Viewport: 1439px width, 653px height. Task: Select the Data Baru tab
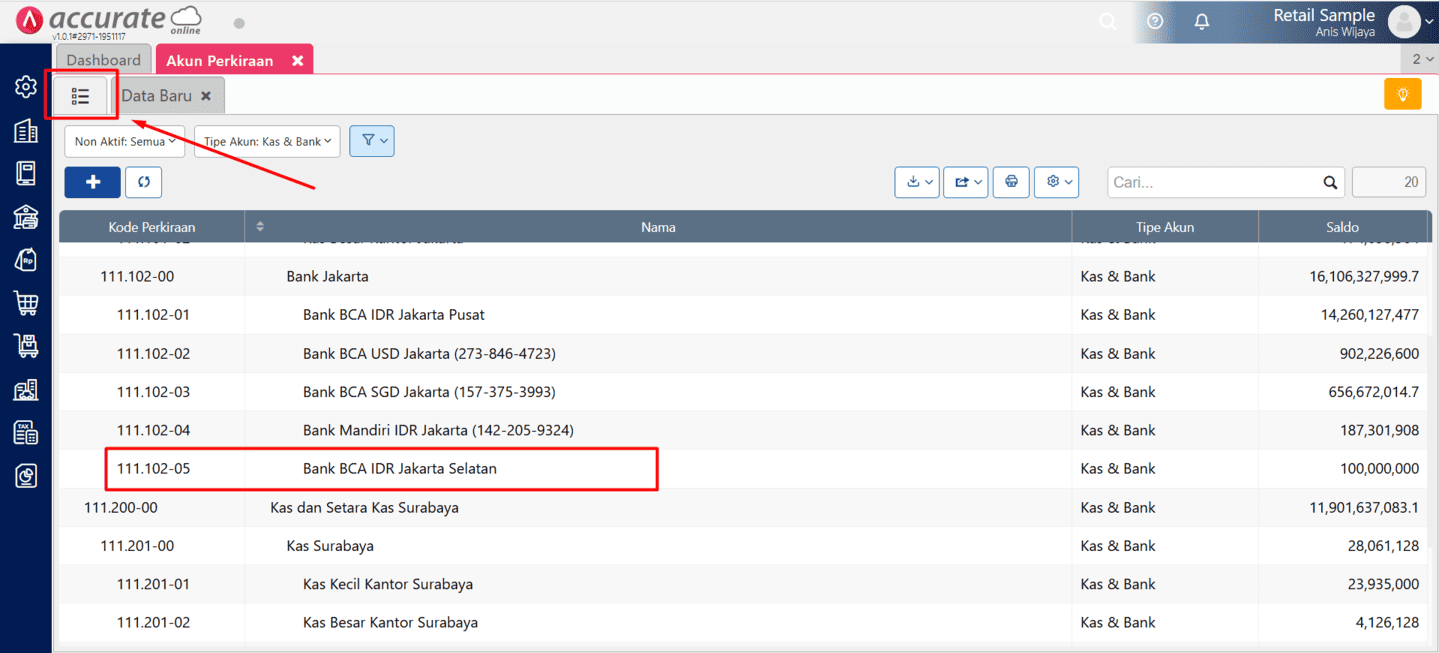[156, 96]
